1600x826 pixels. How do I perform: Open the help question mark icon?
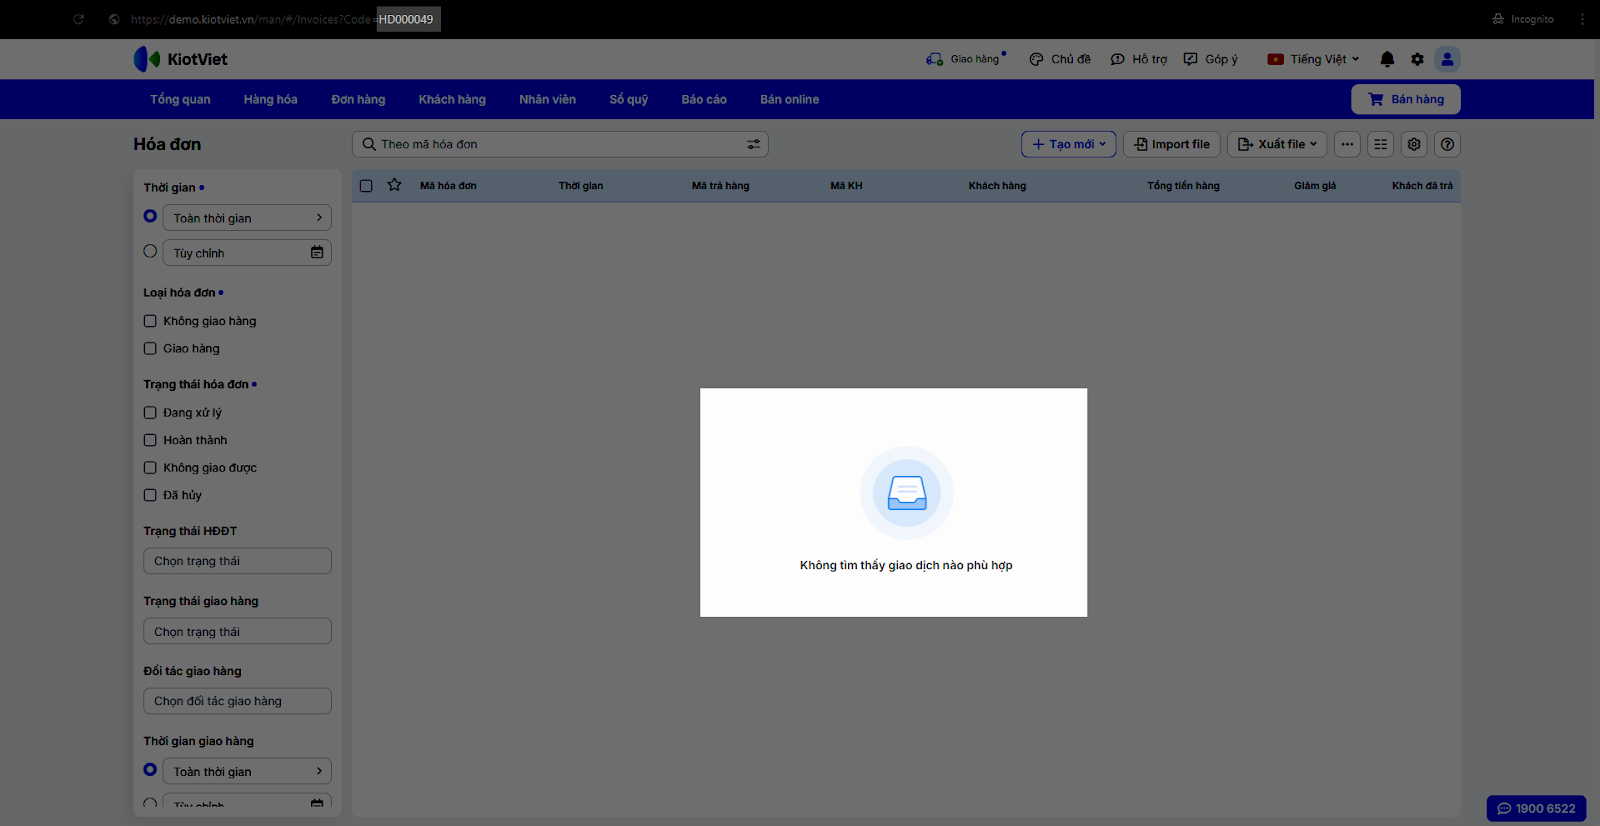pyautogui.click(x=1447, y=144)
